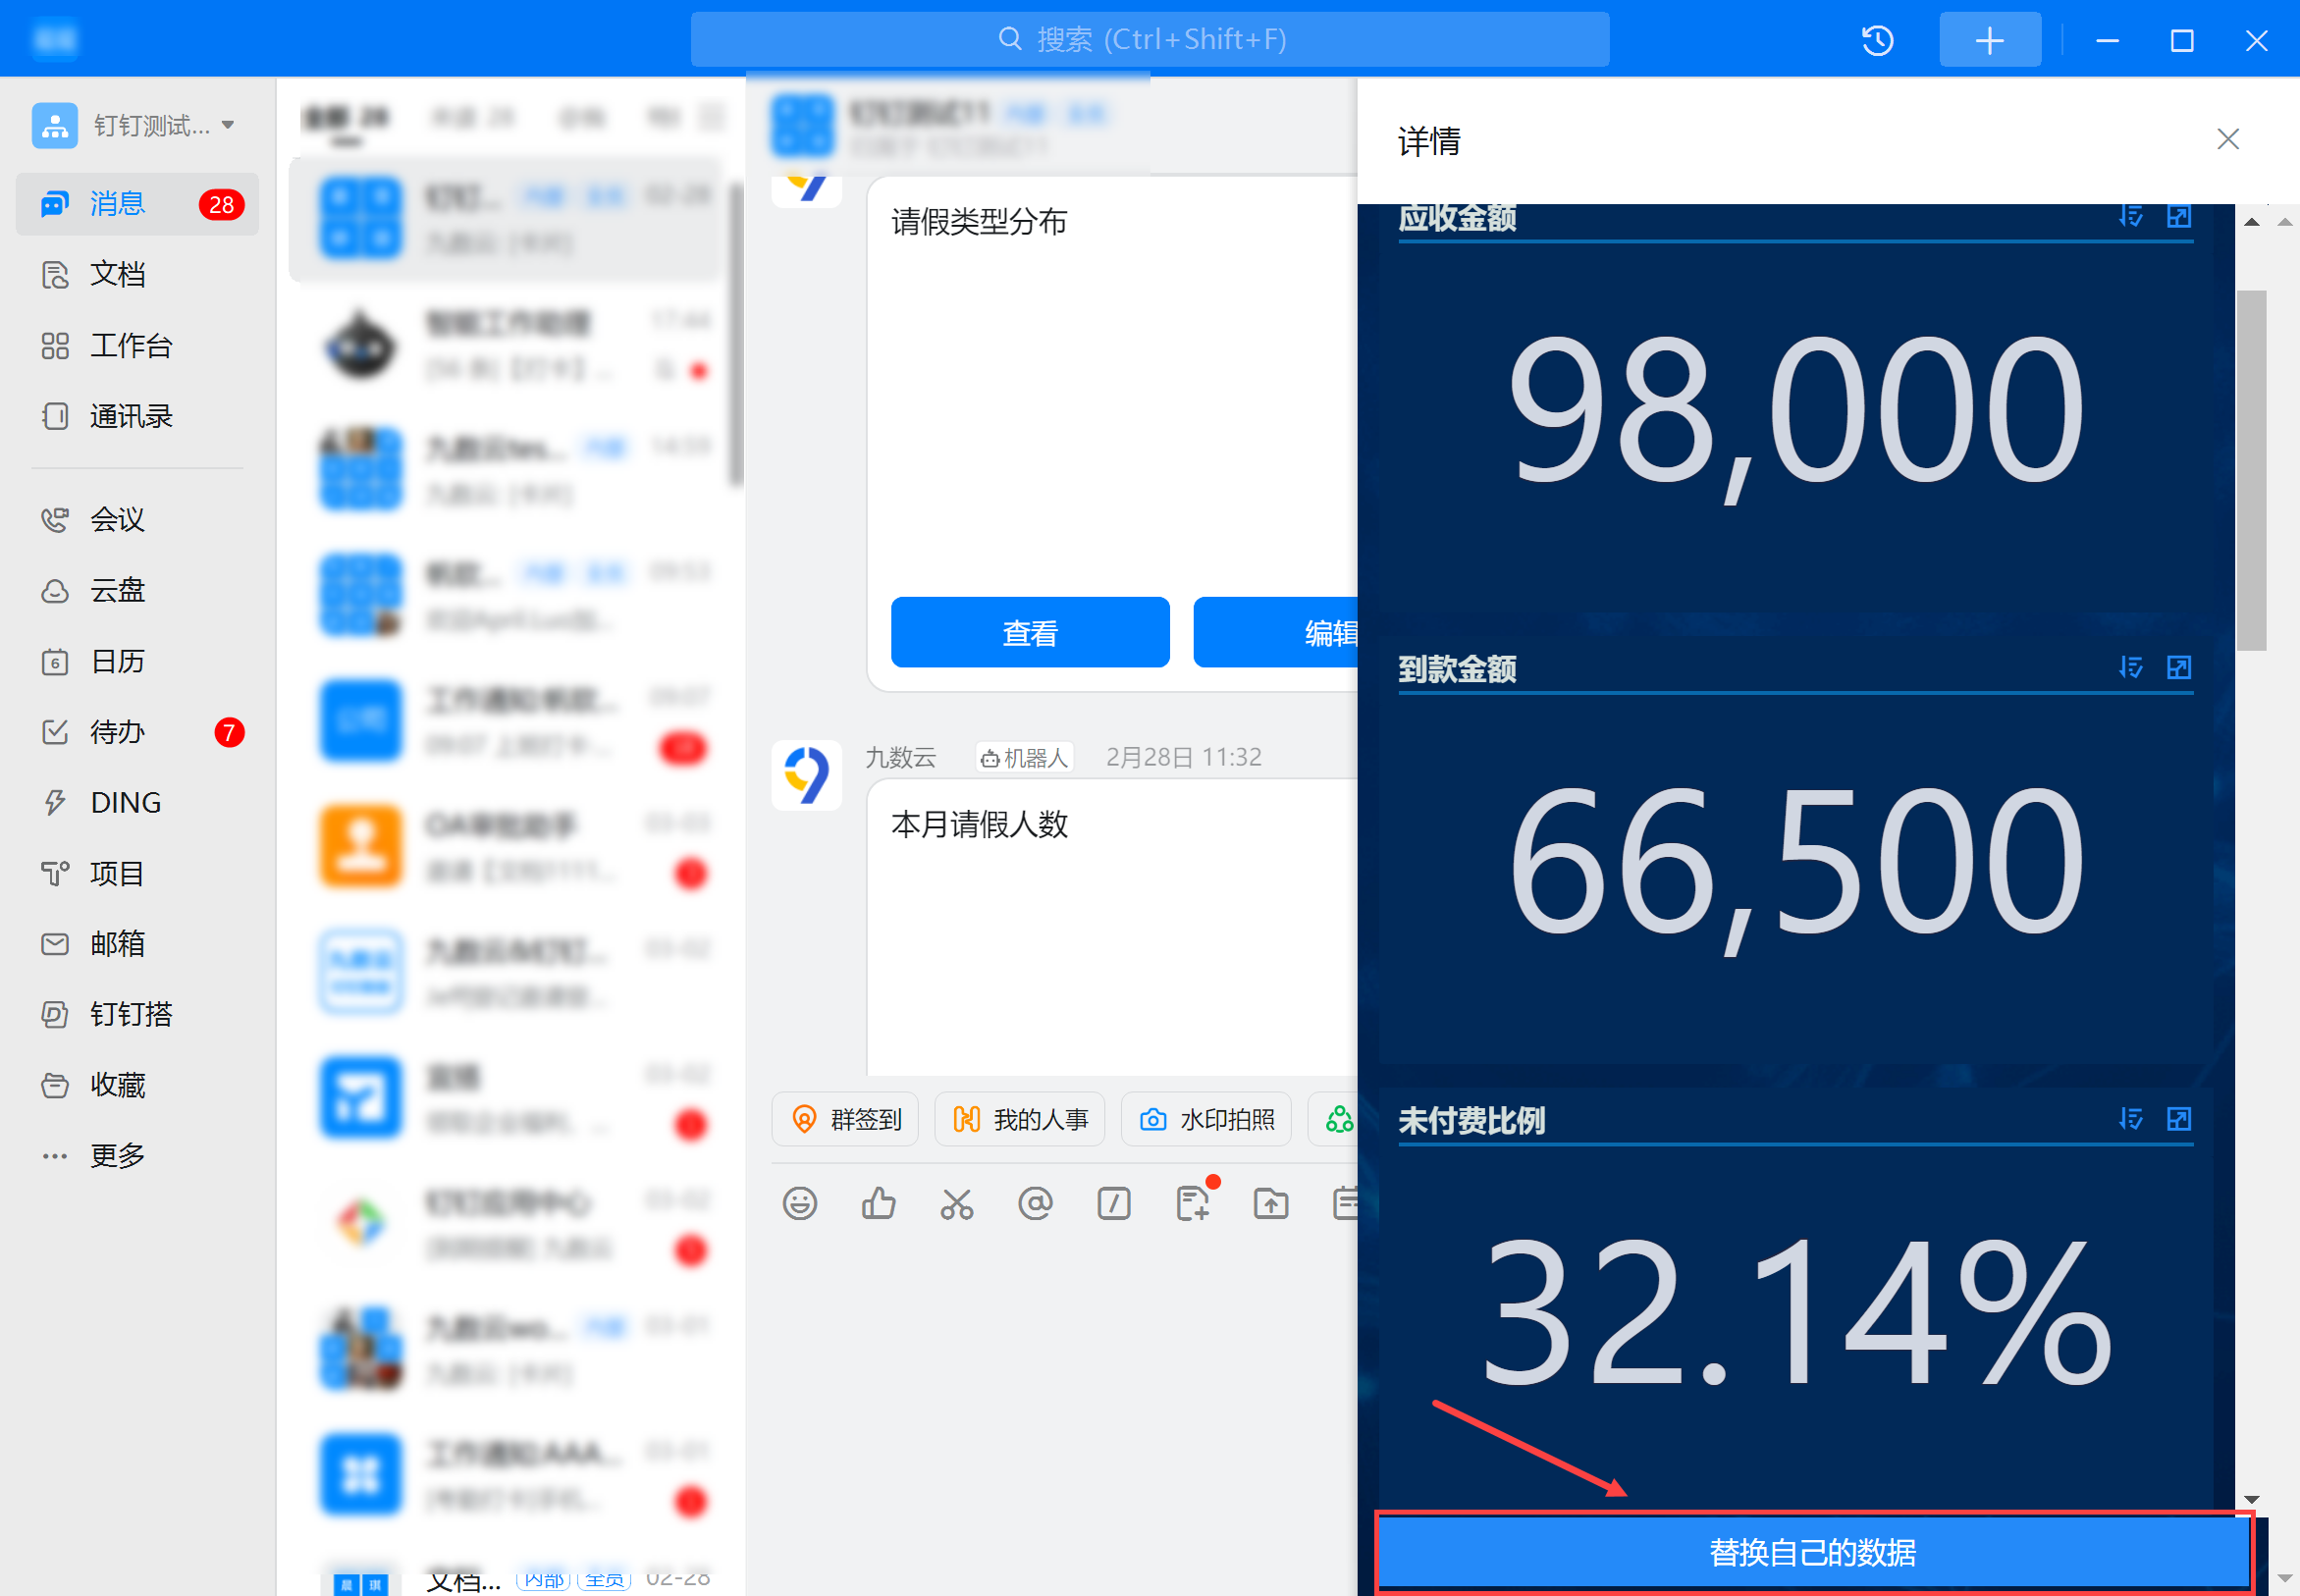Click the search box at the top
Viewport: 2300px width, 1596px height.
tap(1150, 39)
